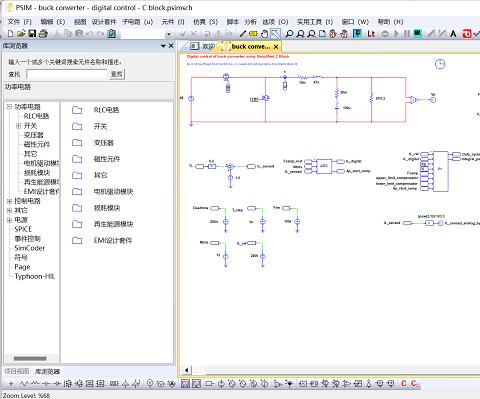
Task: Pause the simulation
Action: tap(407, 34)
